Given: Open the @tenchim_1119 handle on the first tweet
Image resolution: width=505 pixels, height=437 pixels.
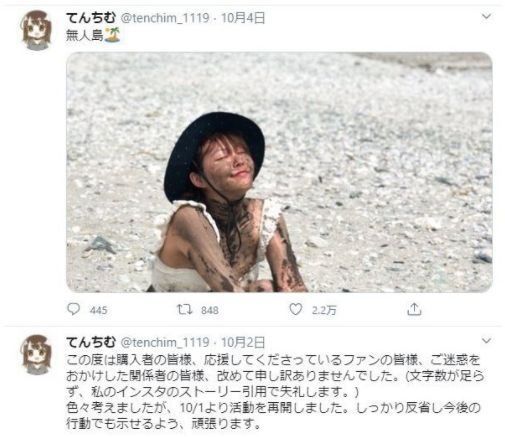Looking at the screenshot, I should [x=165, y=18].
